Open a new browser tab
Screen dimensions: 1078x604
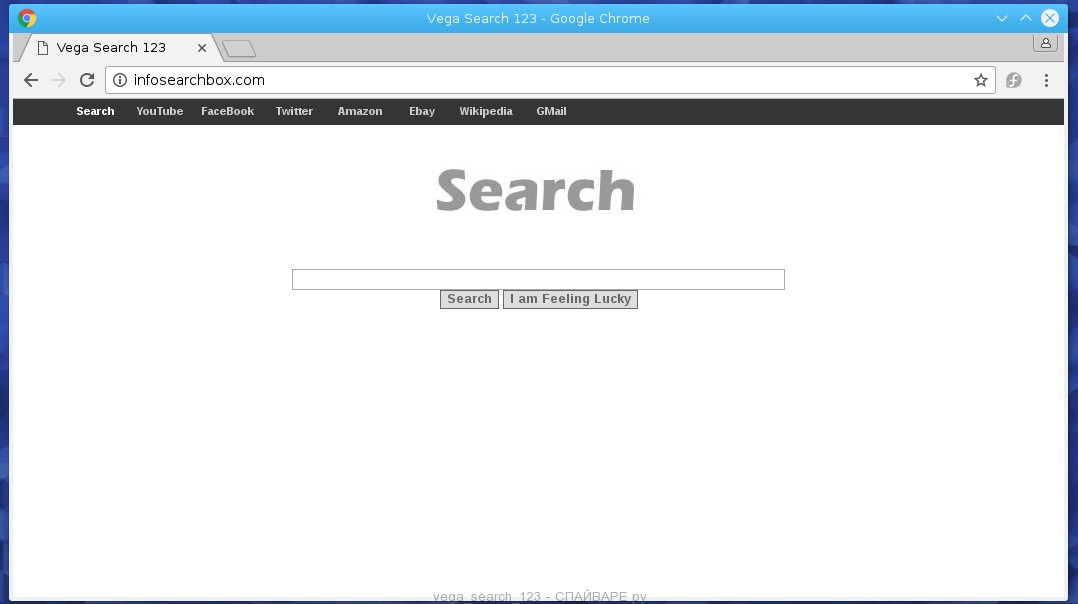pos(237,47)
